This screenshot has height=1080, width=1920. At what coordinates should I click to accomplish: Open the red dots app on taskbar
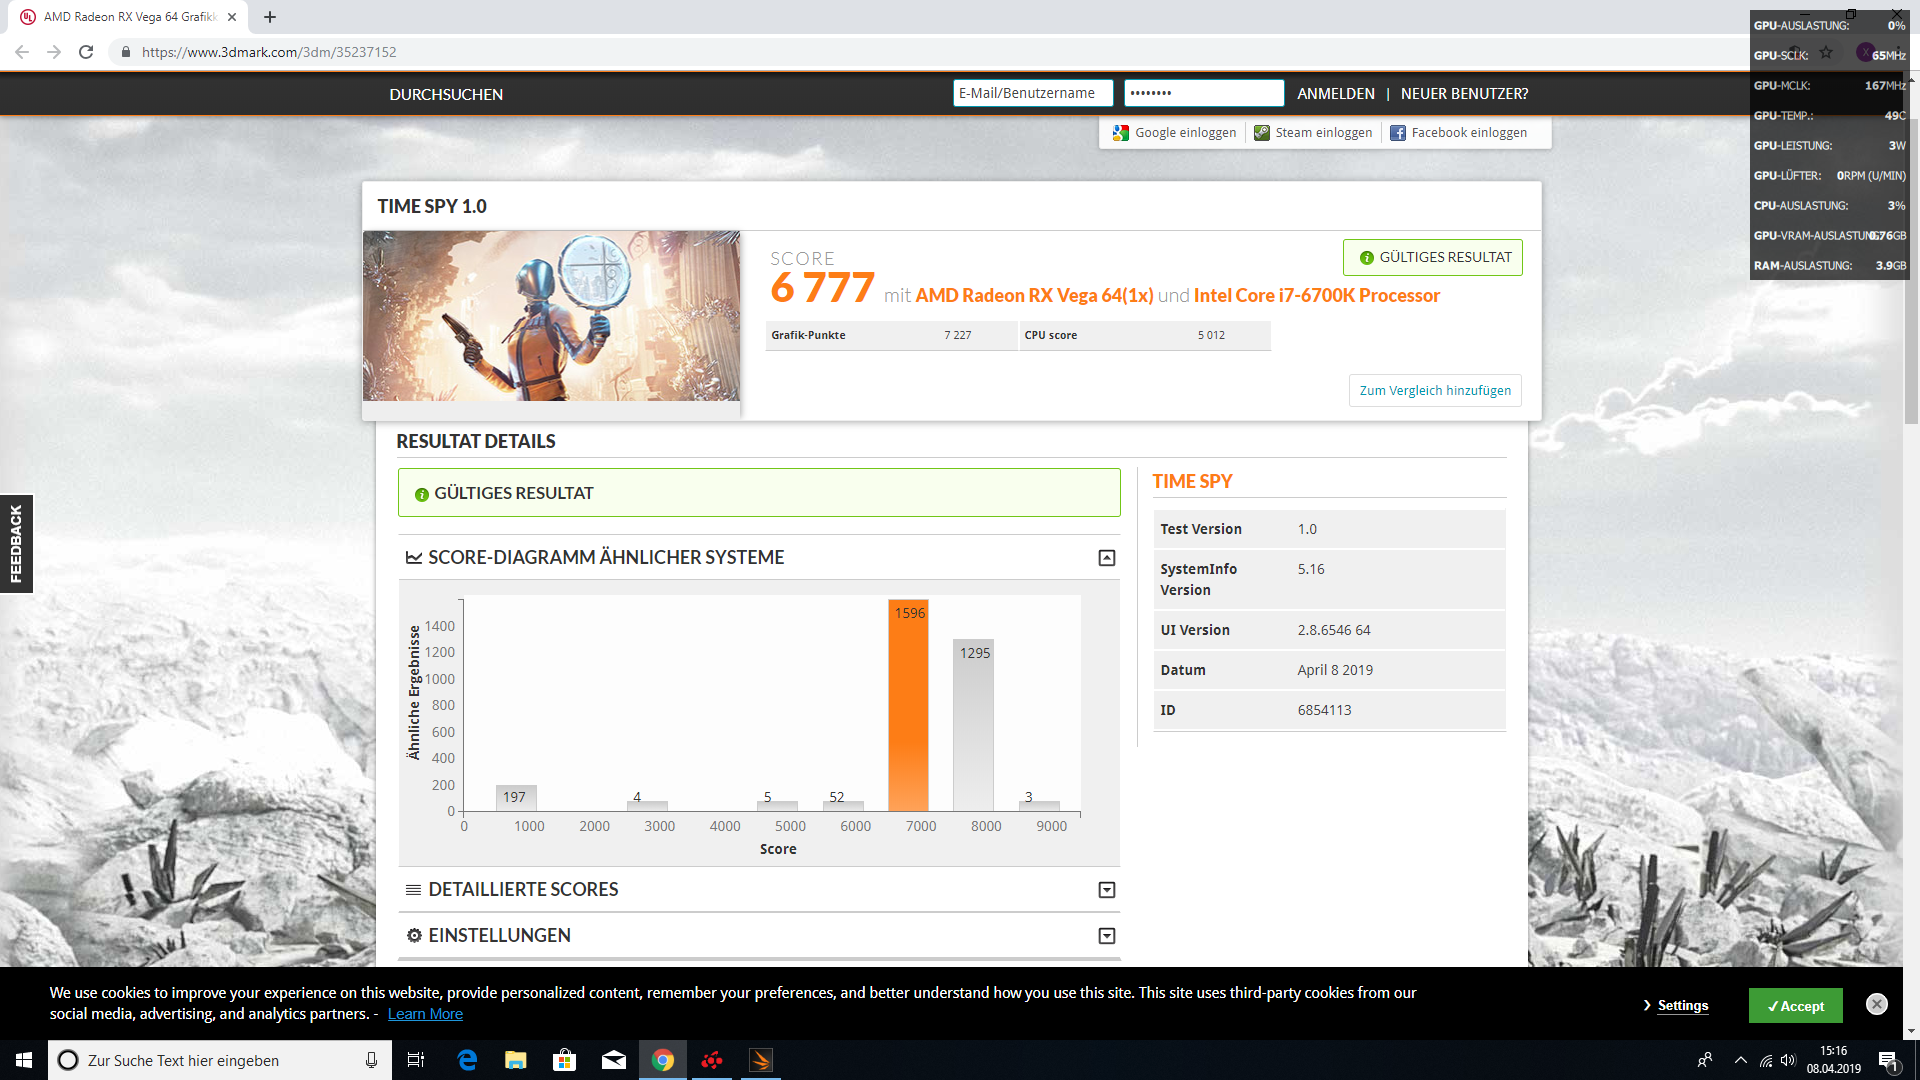click(712, 1060)
